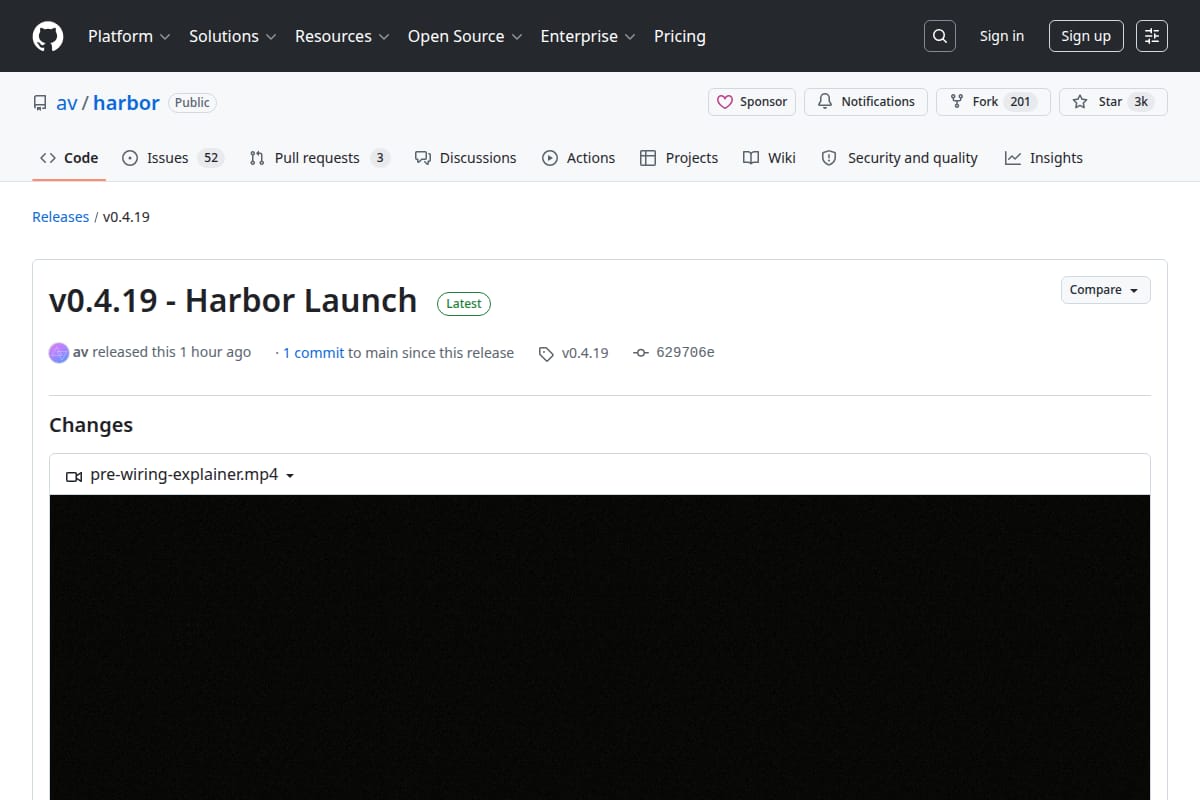The height and width of the screenshot is (800, 1200).
Task: Click Sign in
Action: click(1001, 36)
